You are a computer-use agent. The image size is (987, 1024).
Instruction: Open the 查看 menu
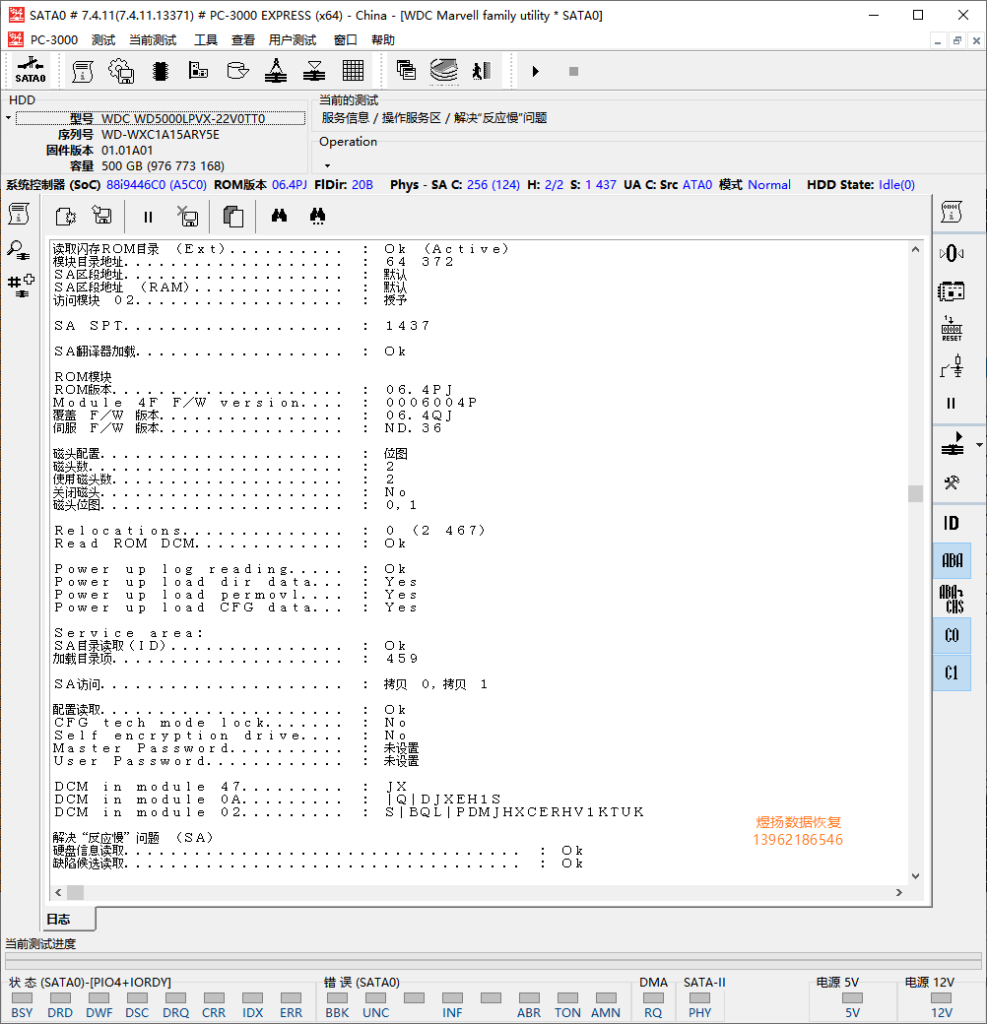[243, 40]
